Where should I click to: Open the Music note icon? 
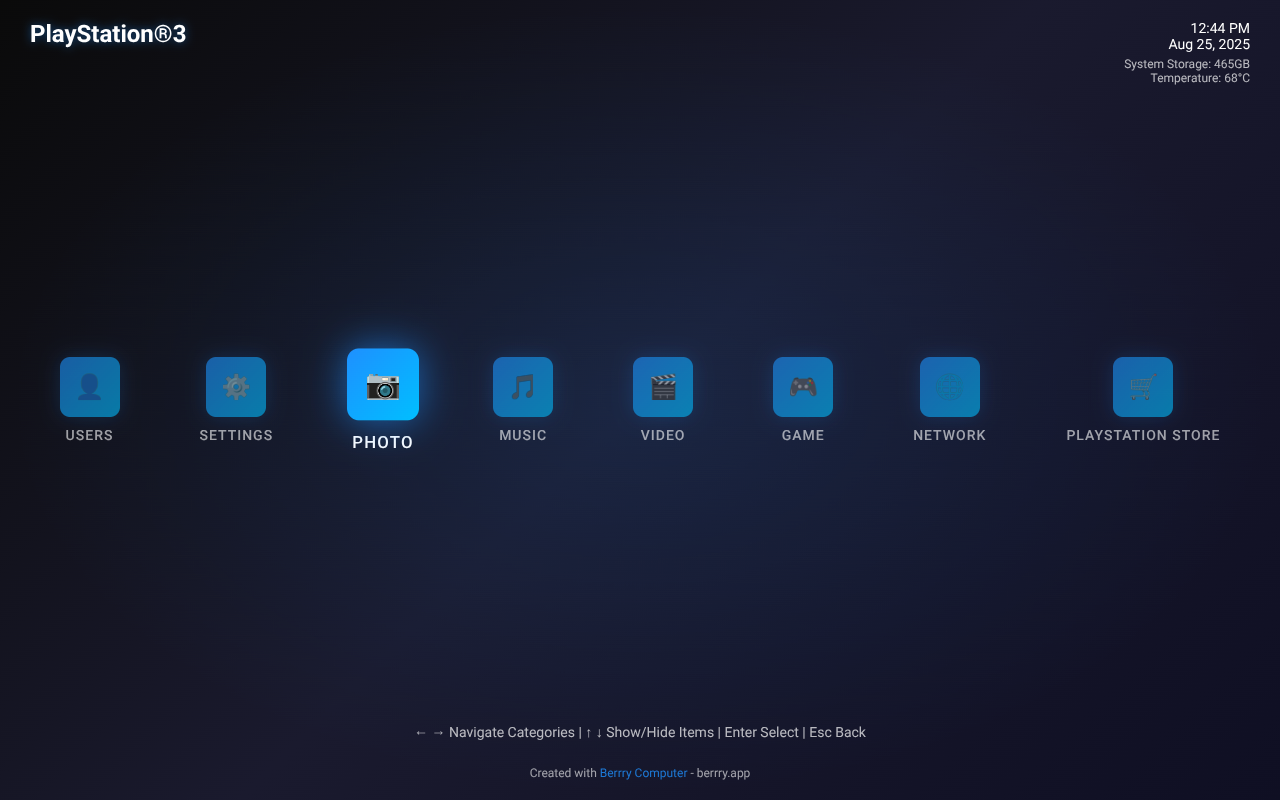click(523, 387)
